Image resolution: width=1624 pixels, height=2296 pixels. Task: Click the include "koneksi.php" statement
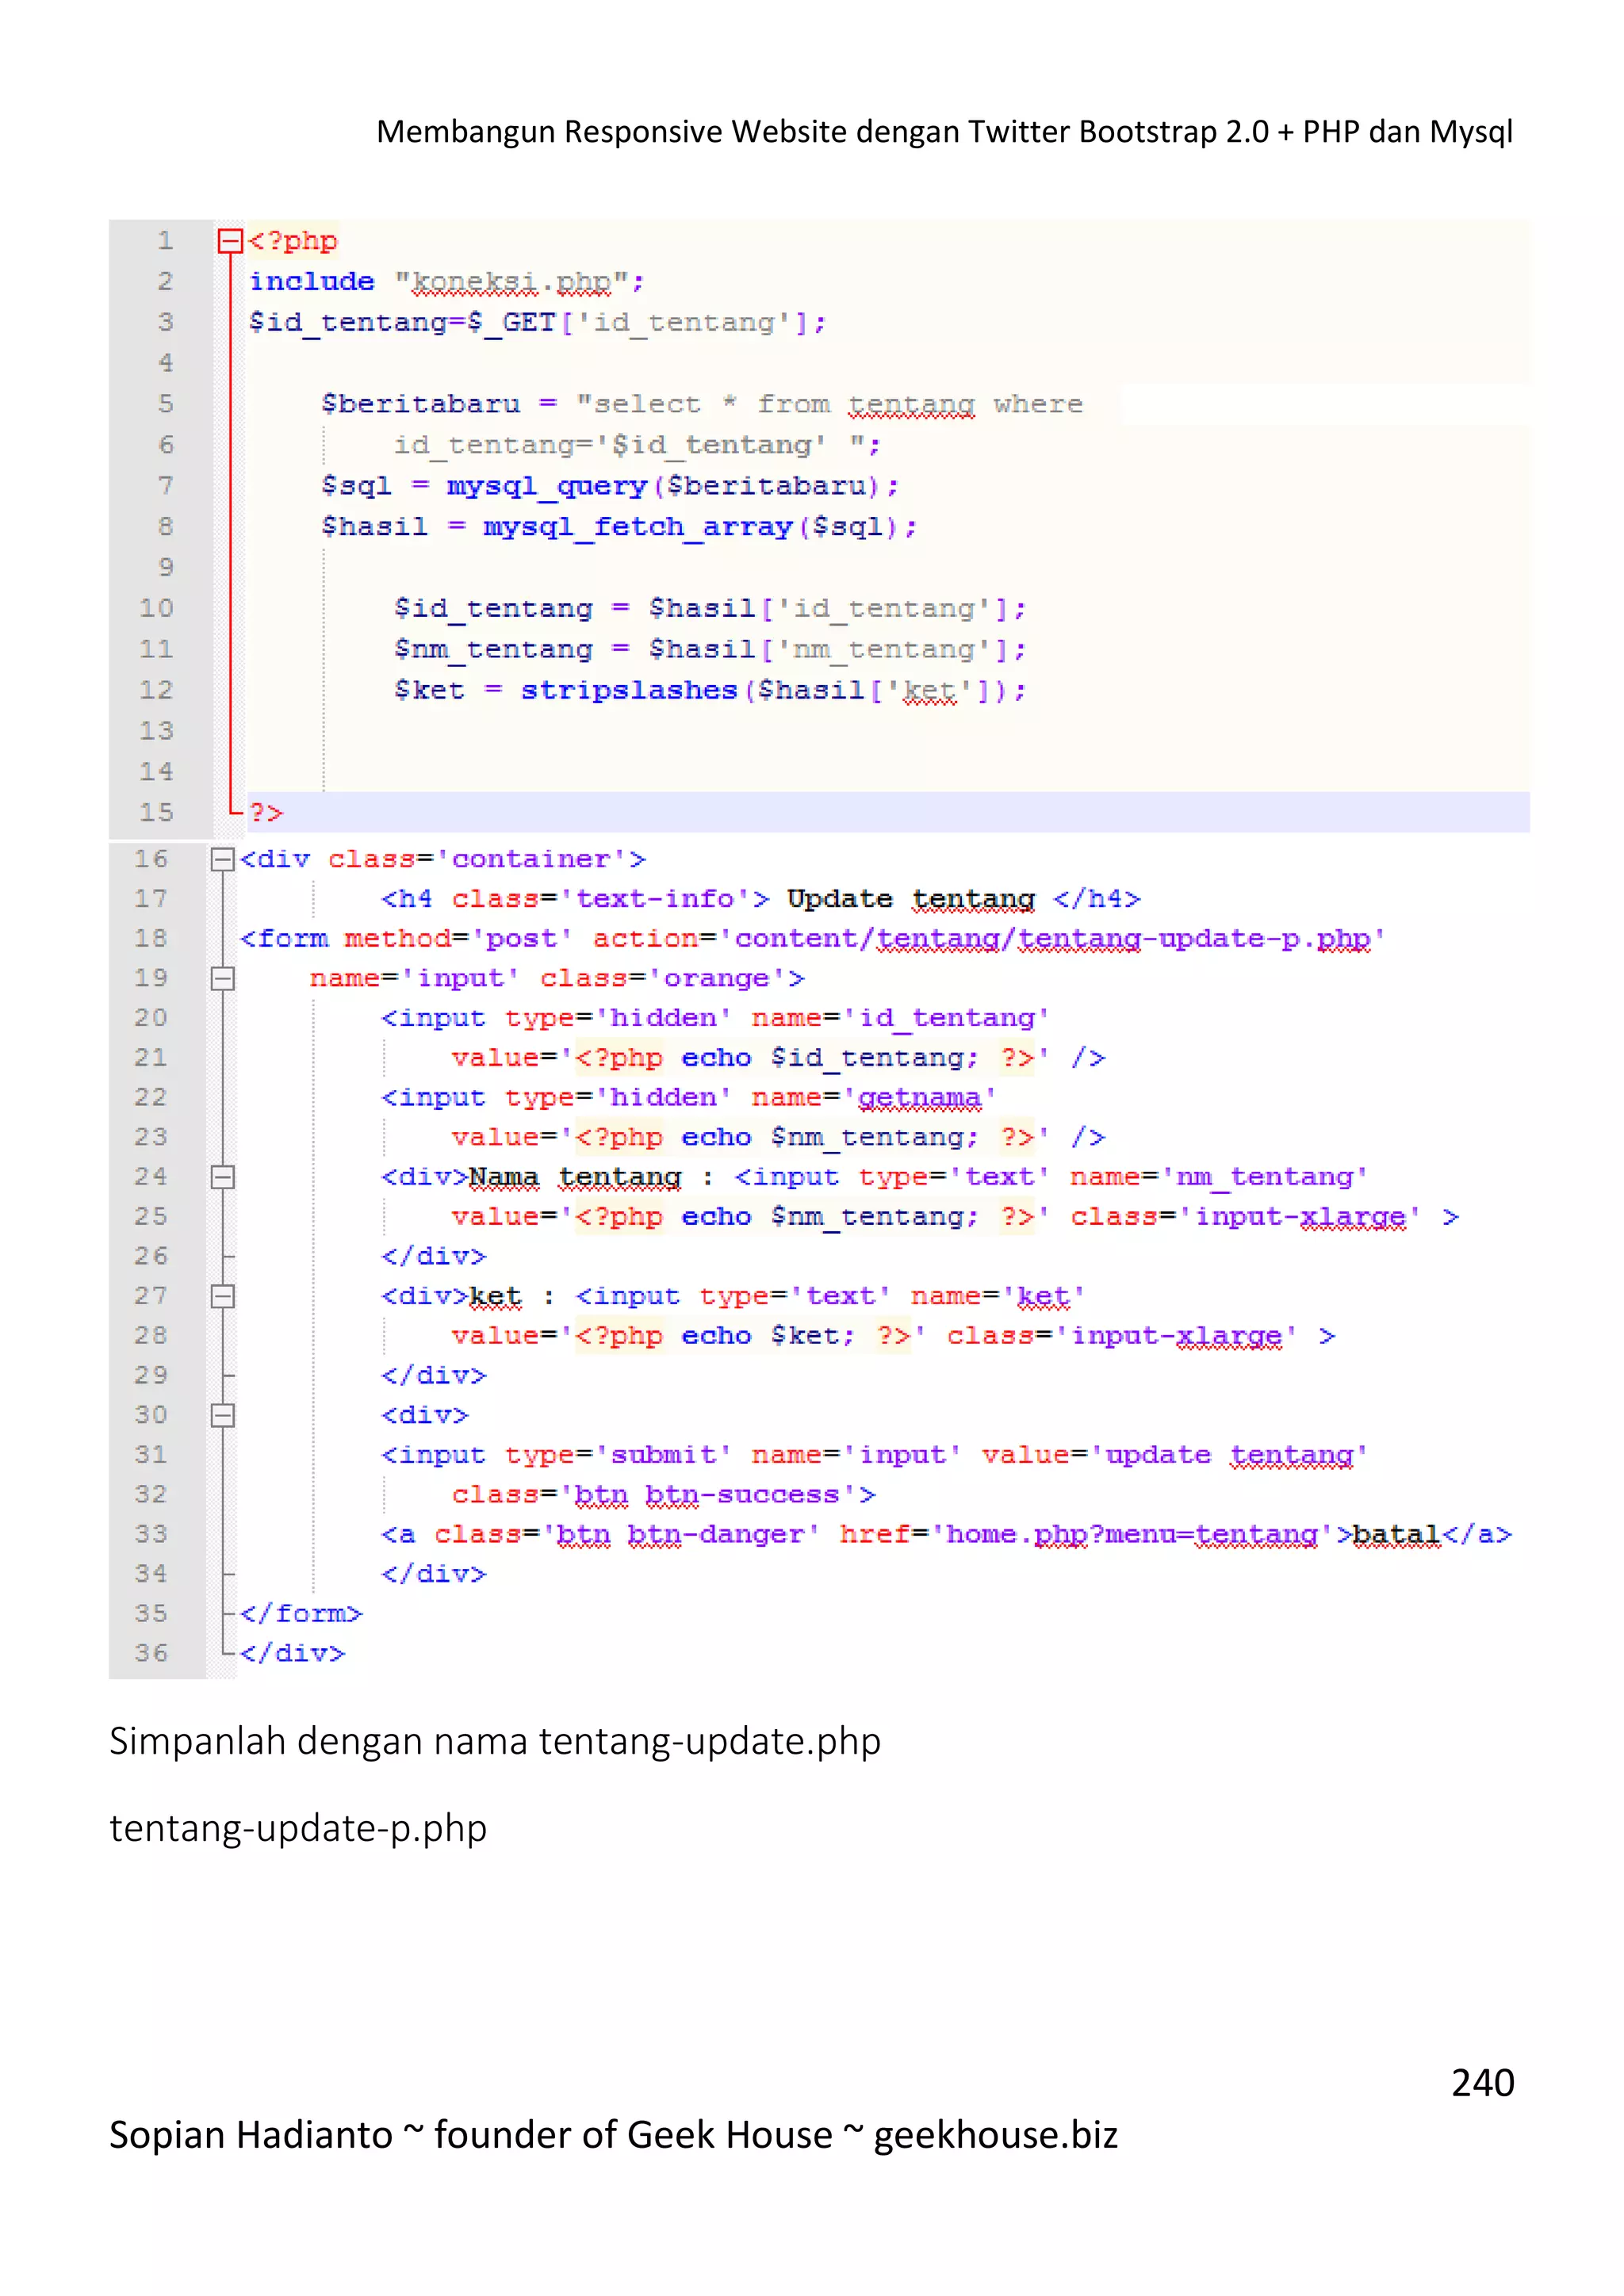pos(447,282)
